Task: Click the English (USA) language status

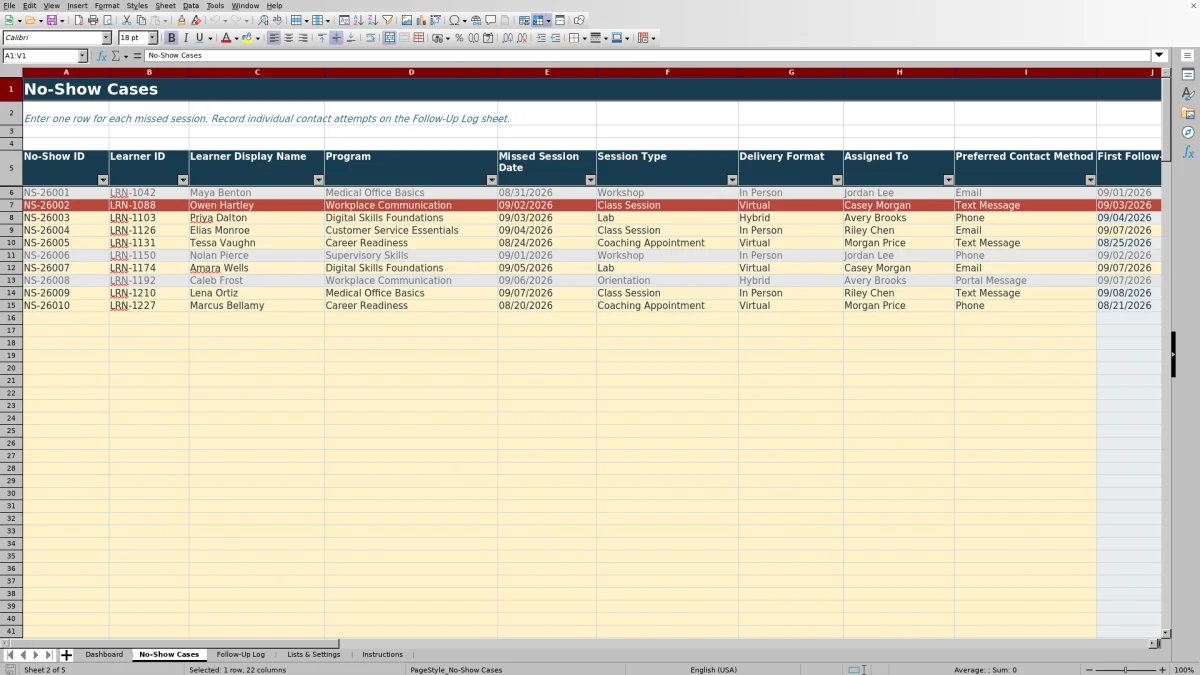Action: click(x=713, y=670)
